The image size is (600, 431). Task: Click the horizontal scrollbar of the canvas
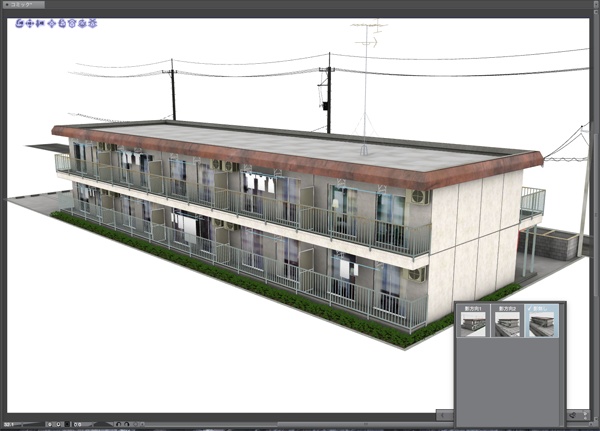[365, 424]
